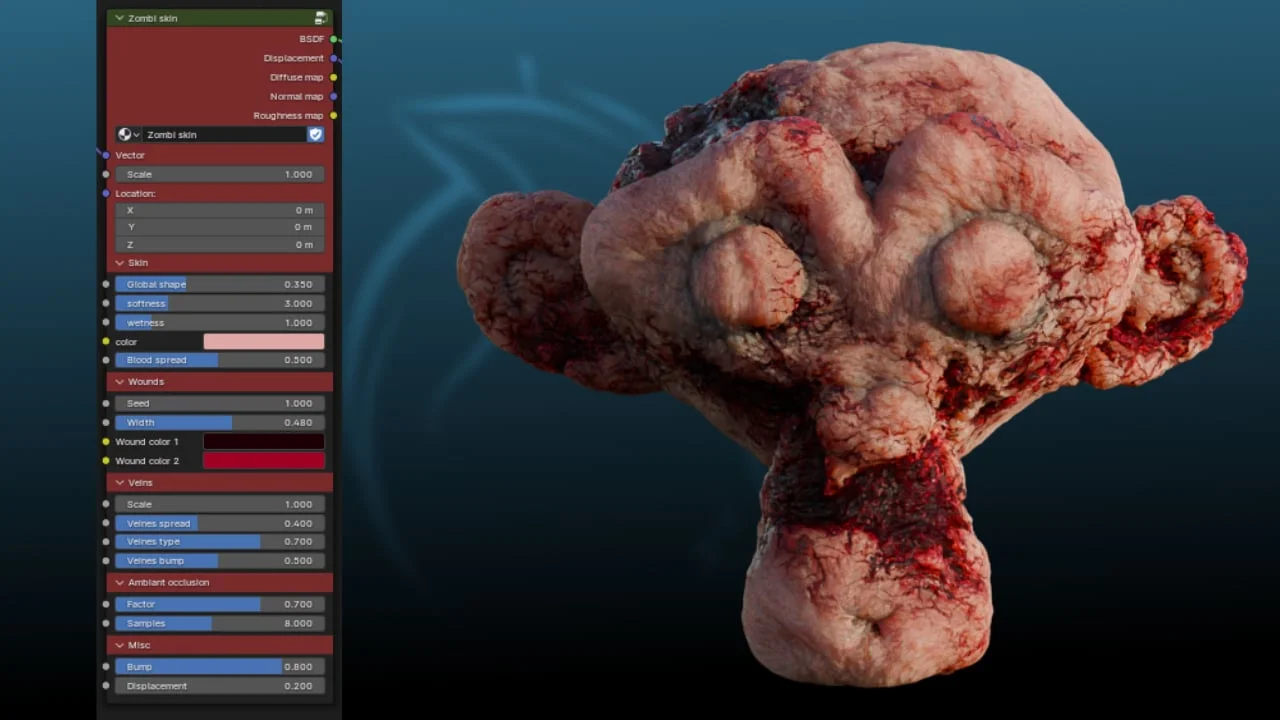Click the Normal map output socket
This screenshot has width=1280, height=720.
[333, 96]
